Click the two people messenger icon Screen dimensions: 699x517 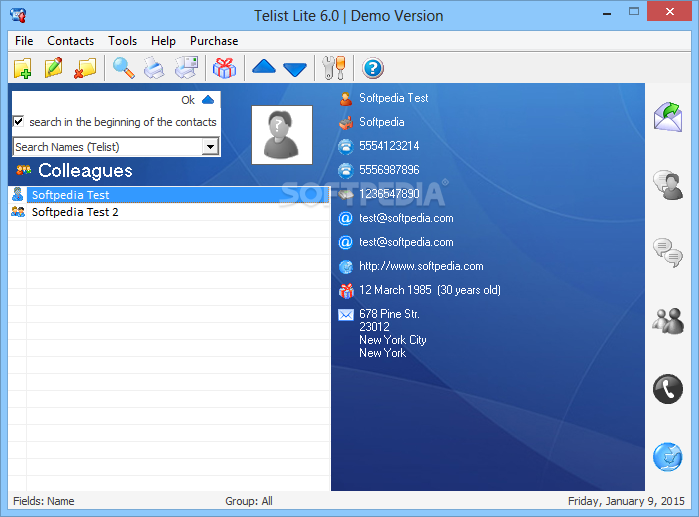pyautogui.click(x=668, y=321)
